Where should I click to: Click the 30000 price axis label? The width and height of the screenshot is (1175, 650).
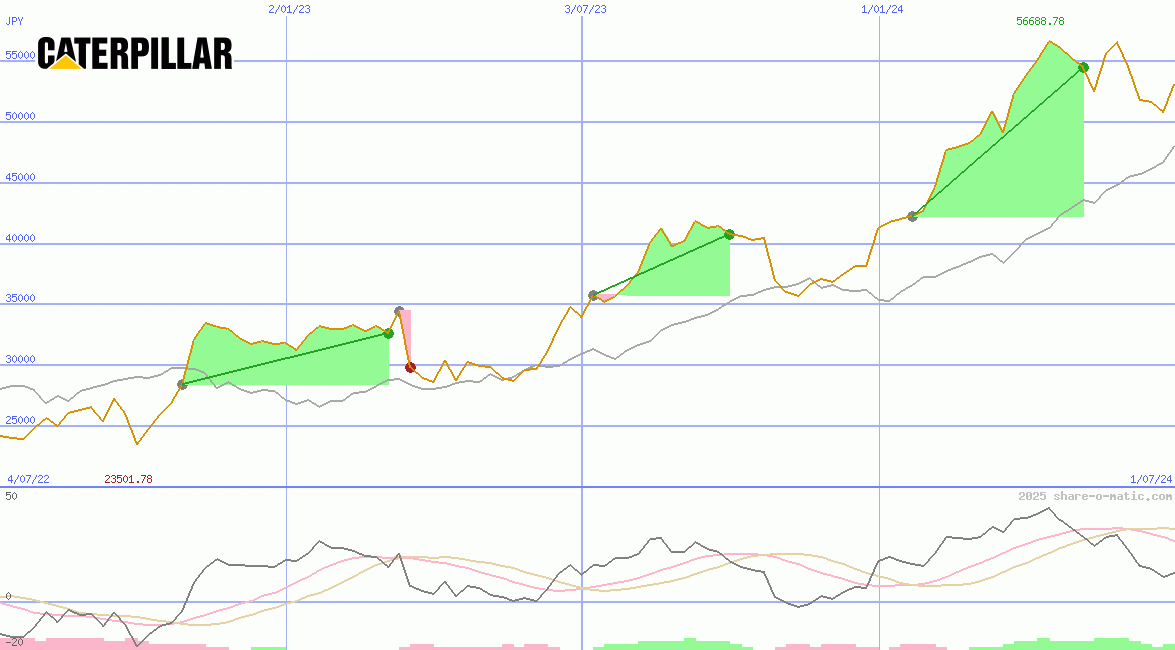20,360
